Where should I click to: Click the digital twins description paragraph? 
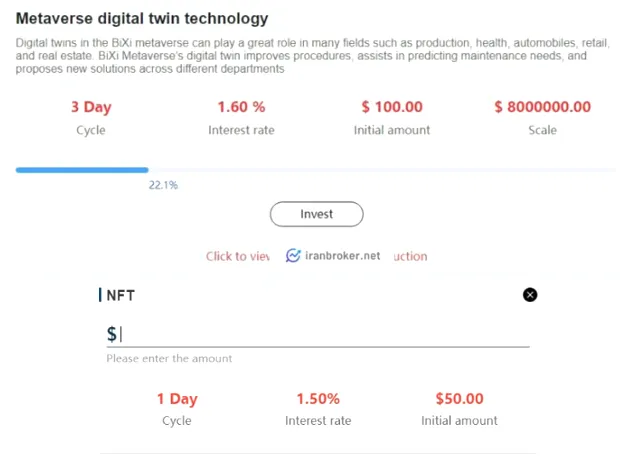click(312, 56)
